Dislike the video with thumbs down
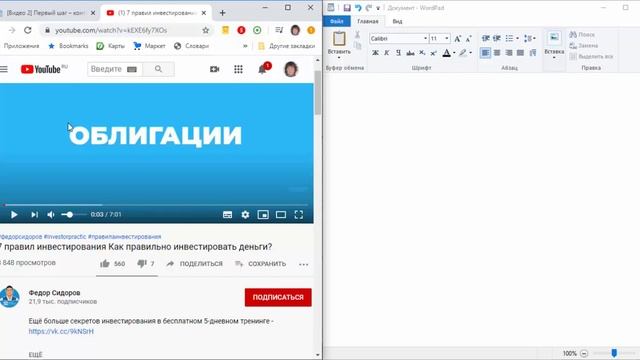 [x=142, y=264]
